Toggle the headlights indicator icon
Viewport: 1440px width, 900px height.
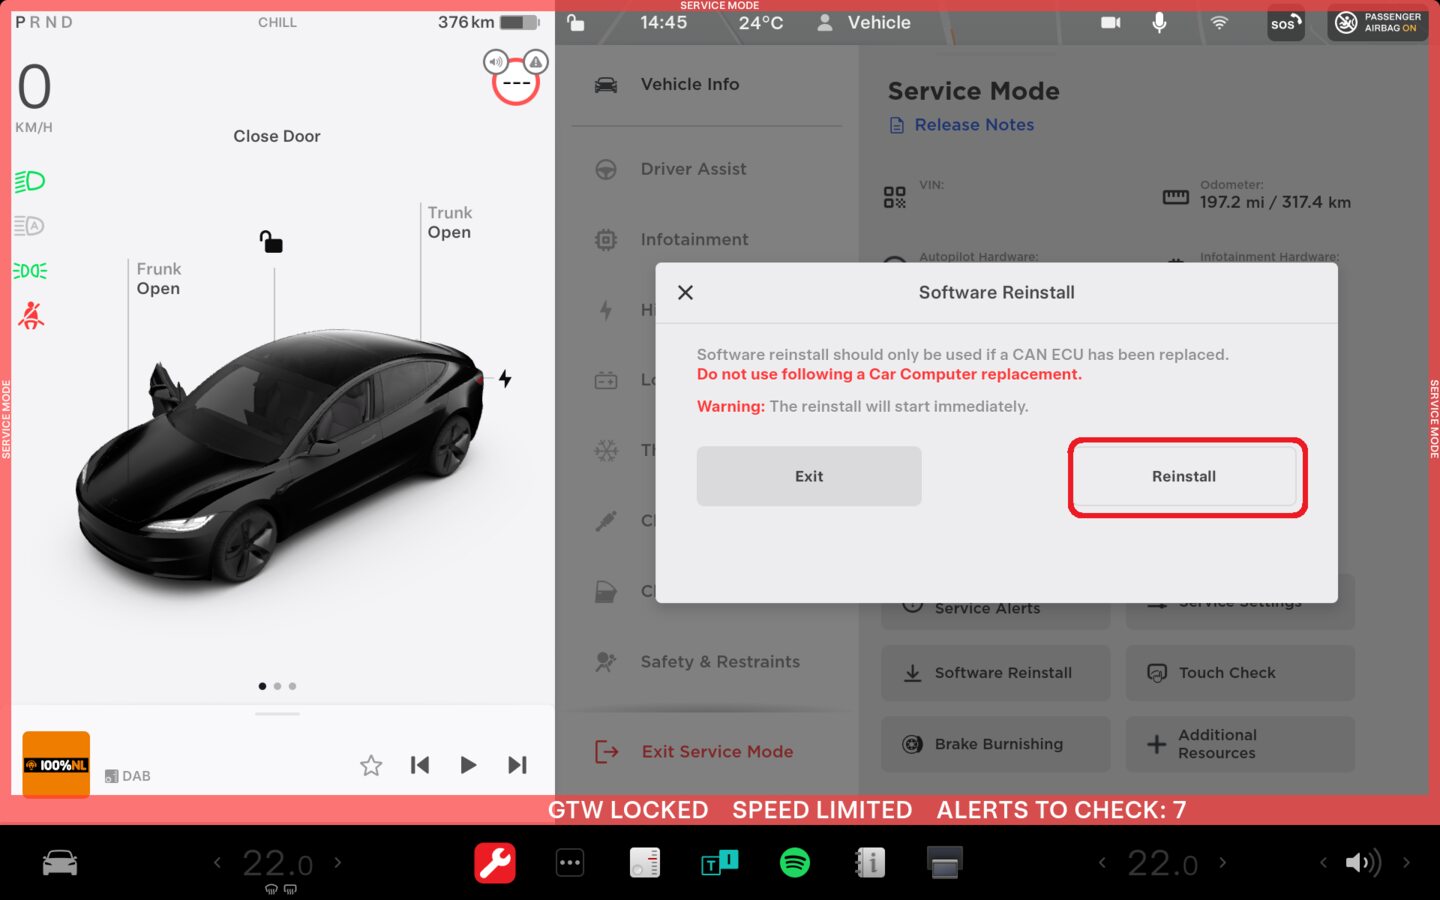click(x=30, y=181)
